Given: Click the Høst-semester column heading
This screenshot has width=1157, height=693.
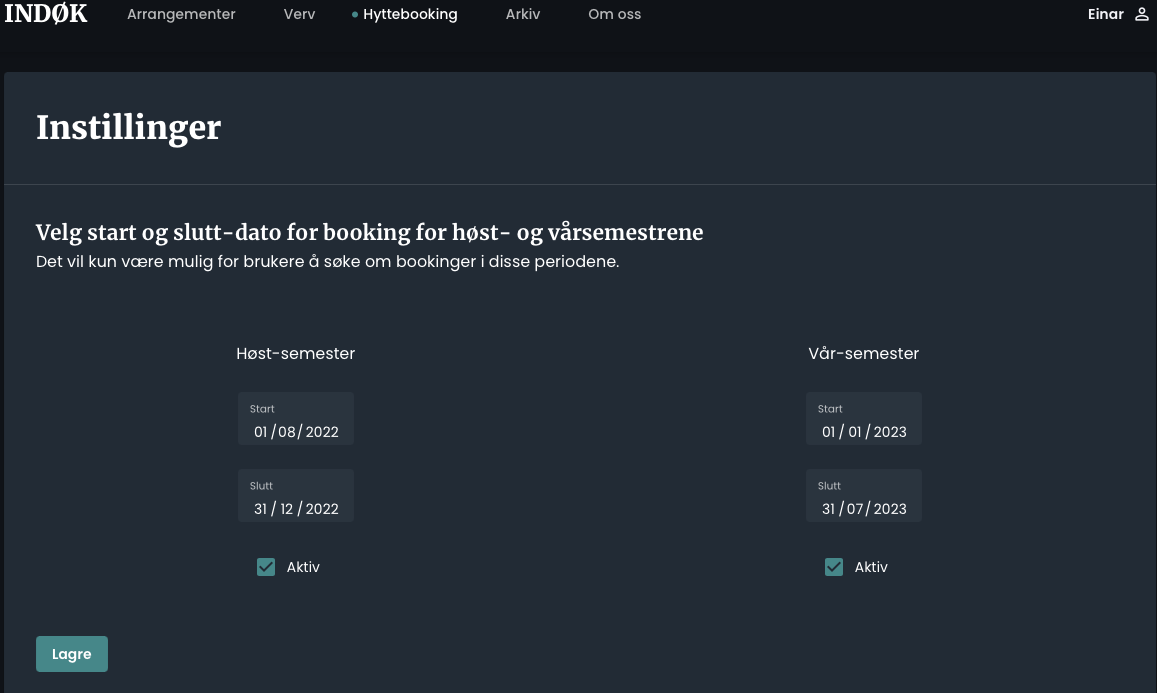Looking at the screenshot, I should (296, 353).
